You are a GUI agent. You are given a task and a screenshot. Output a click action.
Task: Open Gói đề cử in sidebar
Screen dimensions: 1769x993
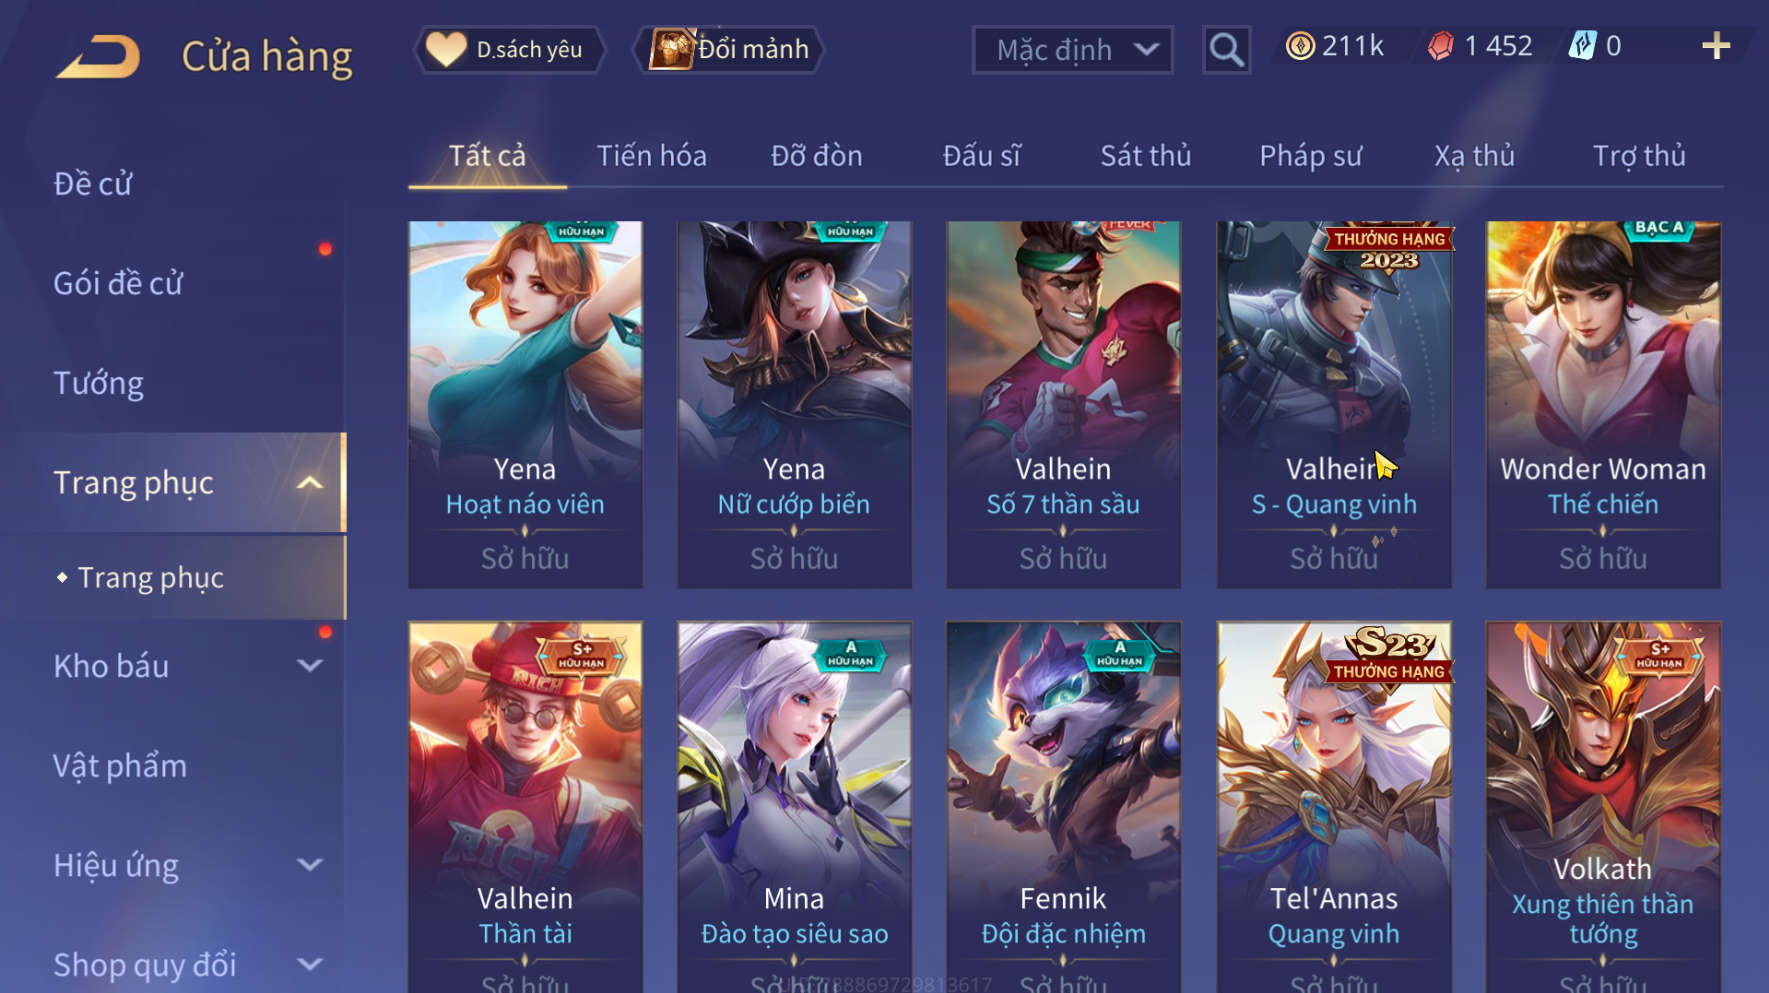click(118, 284)
